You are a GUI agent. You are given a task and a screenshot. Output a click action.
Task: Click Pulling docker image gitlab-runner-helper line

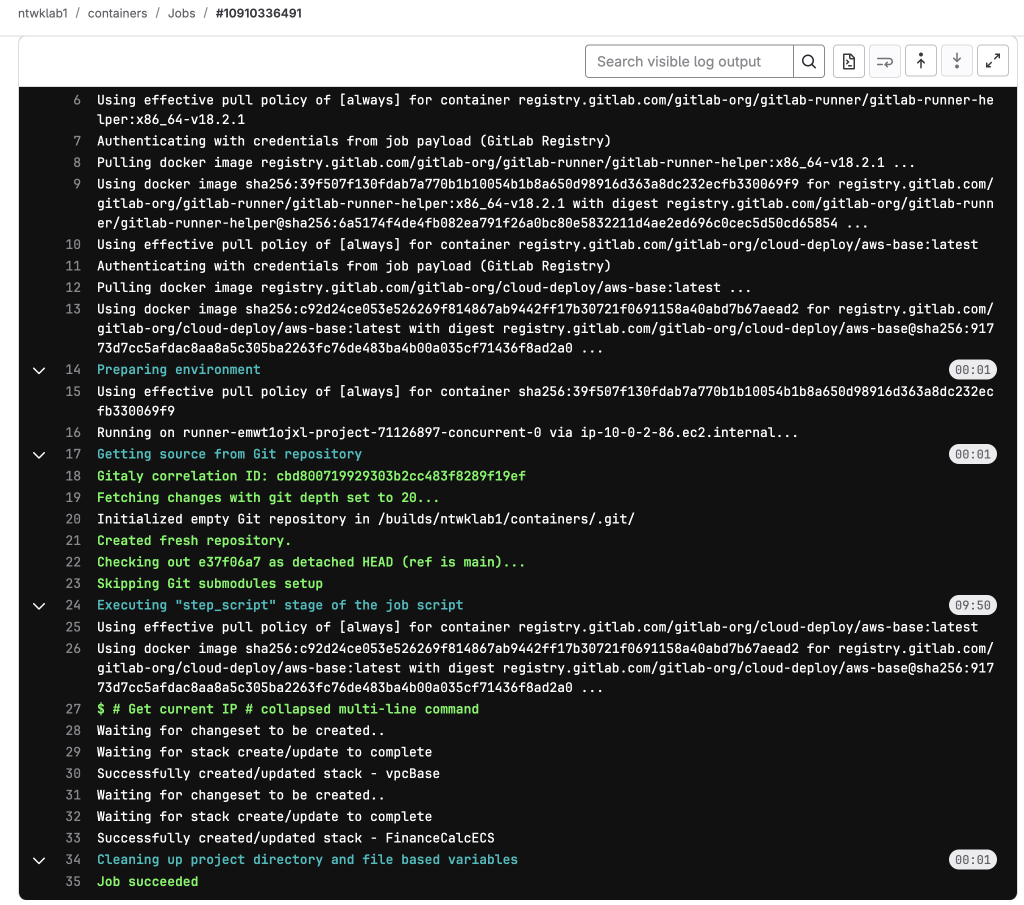pos(506,163)
